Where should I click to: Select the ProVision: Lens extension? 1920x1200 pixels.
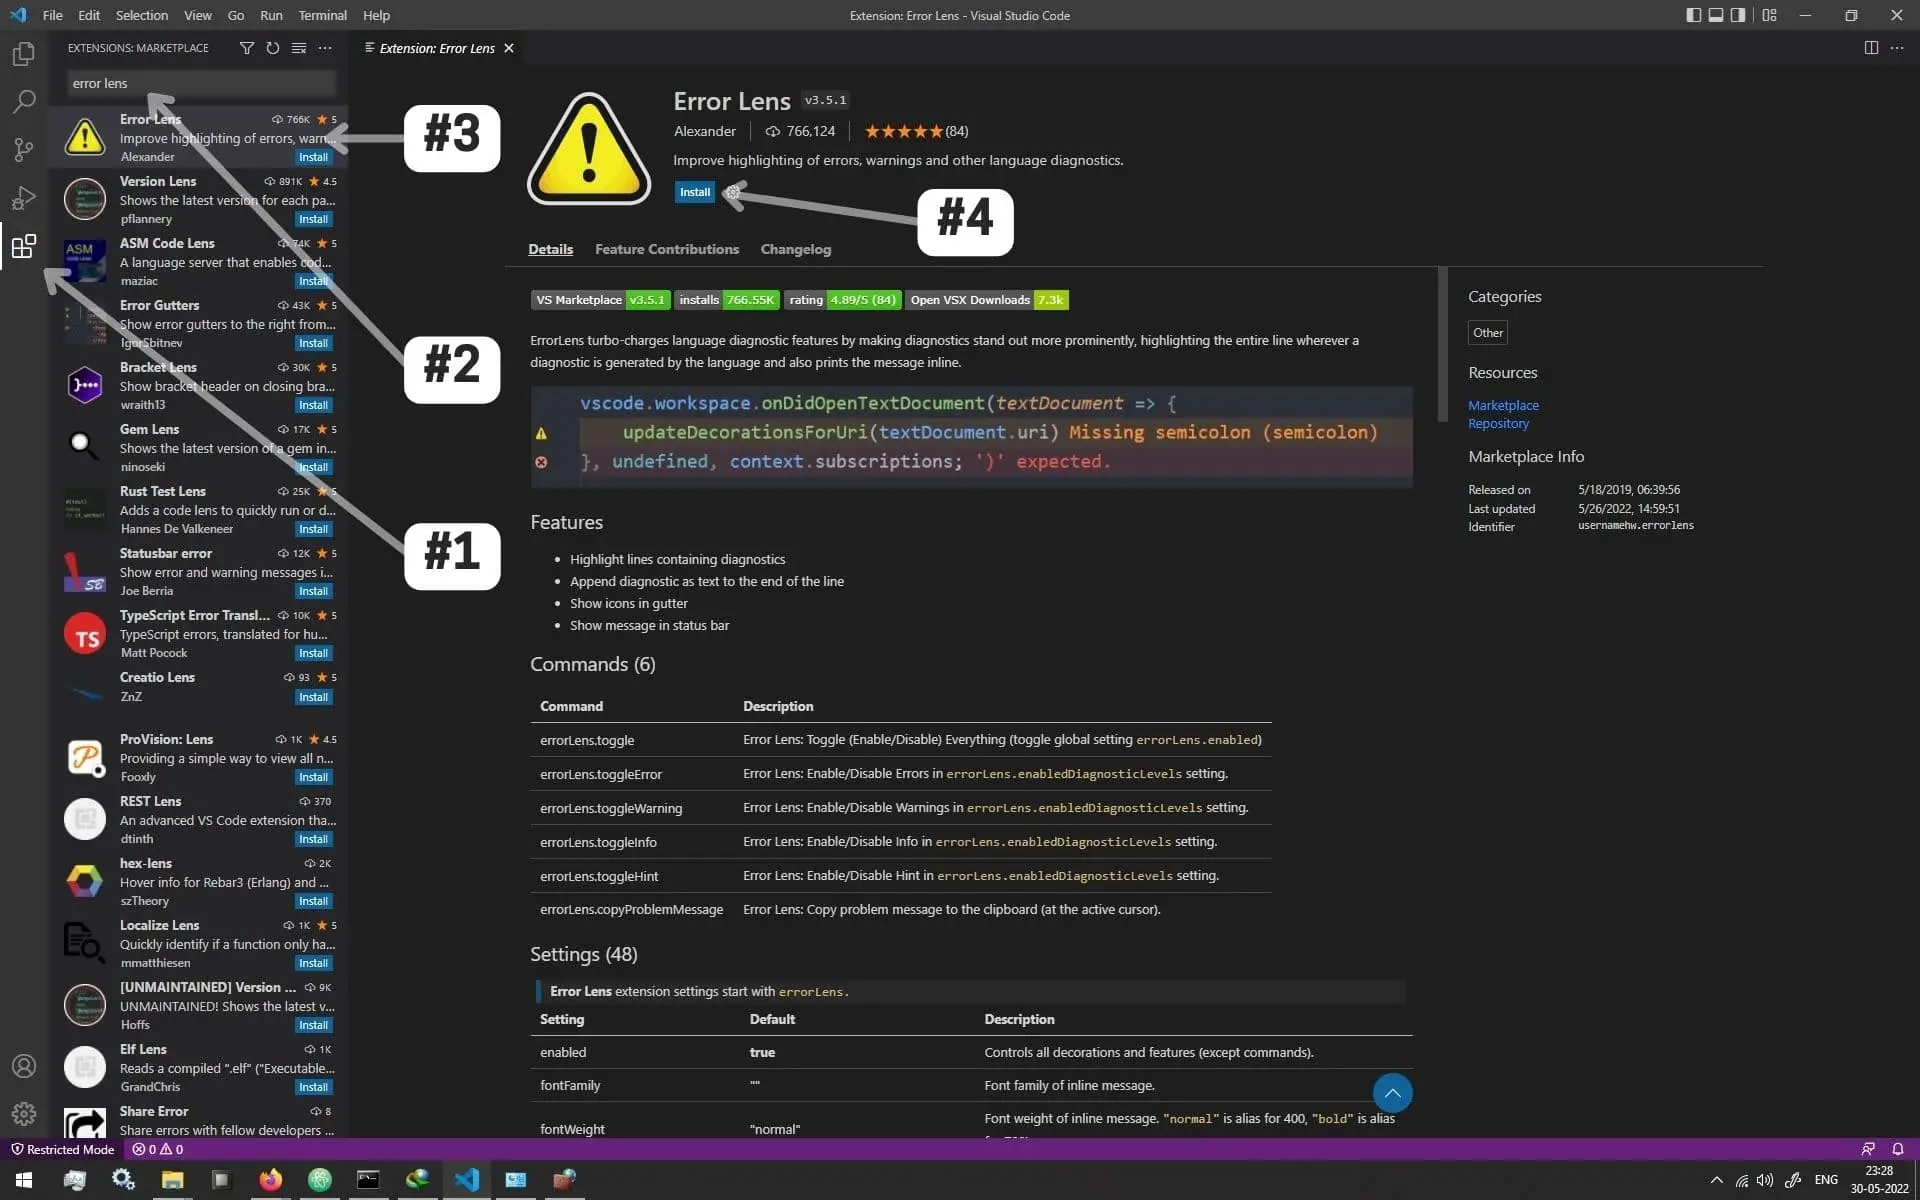[199, 758]
